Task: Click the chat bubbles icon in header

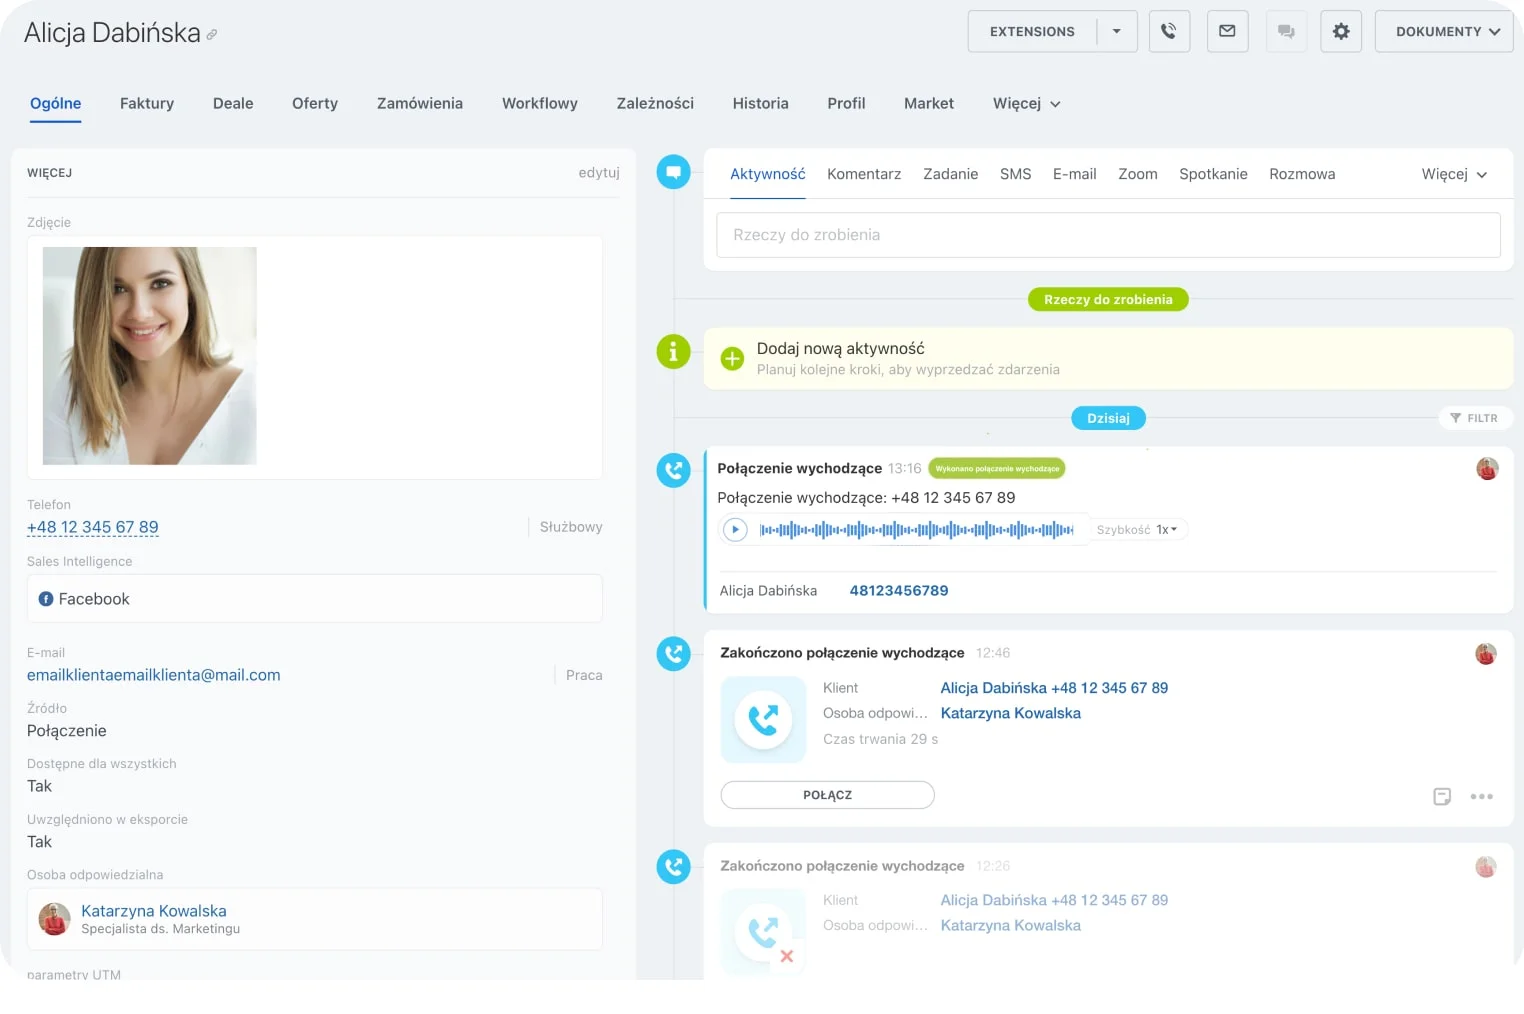Action: click(1286, 31)
